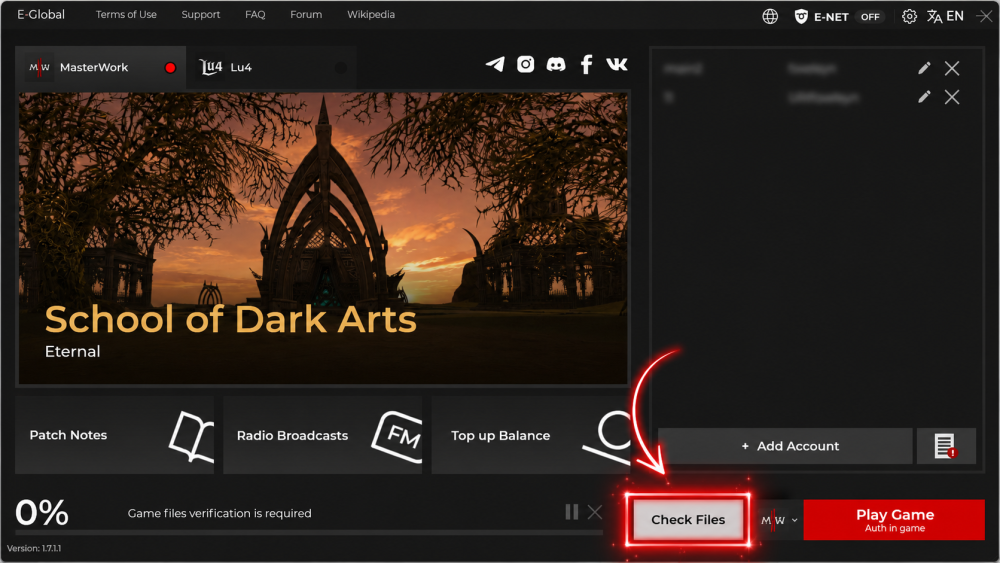1000x563 pixels.
Task: Open the Patch Notes card
Action: 115,435
